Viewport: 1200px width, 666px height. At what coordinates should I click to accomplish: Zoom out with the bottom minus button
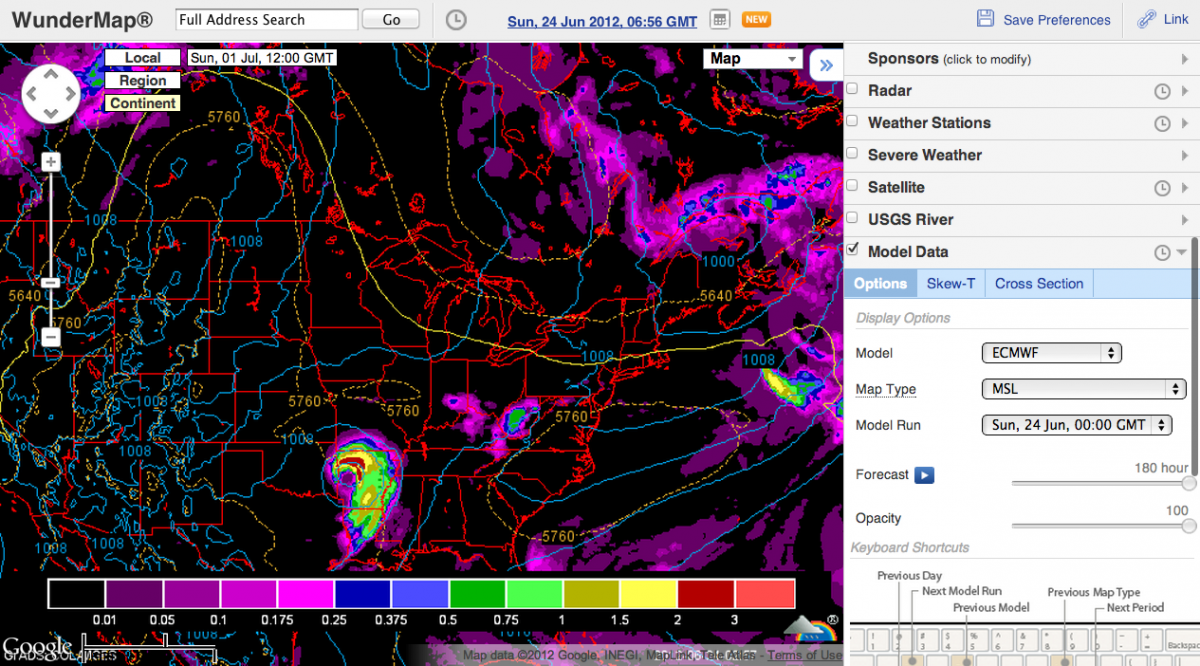(x=51, y=338)
